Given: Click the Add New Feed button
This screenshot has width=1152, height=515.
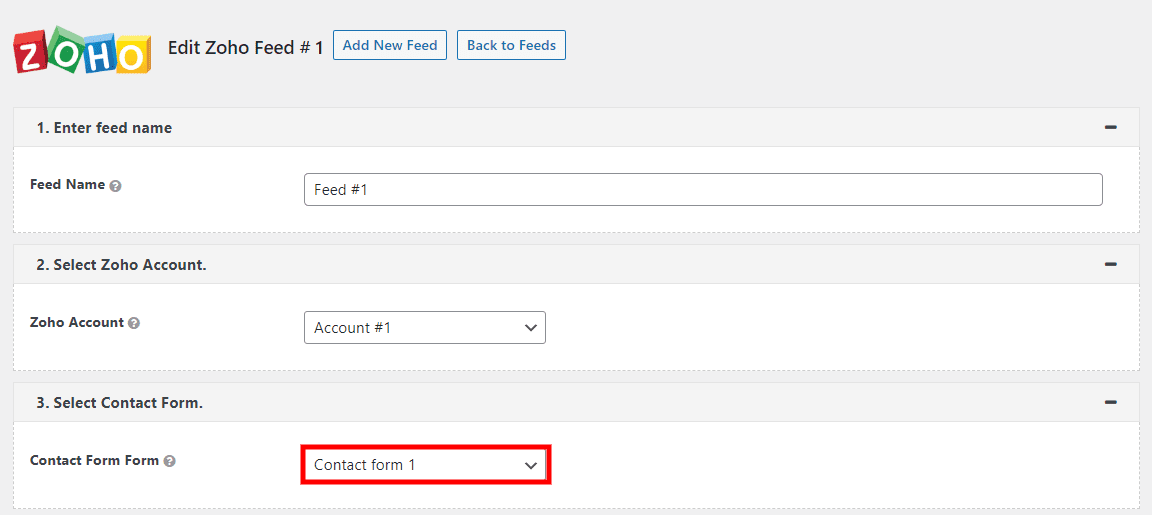Looking at the screenshot, I should click(x=390, y=46).
